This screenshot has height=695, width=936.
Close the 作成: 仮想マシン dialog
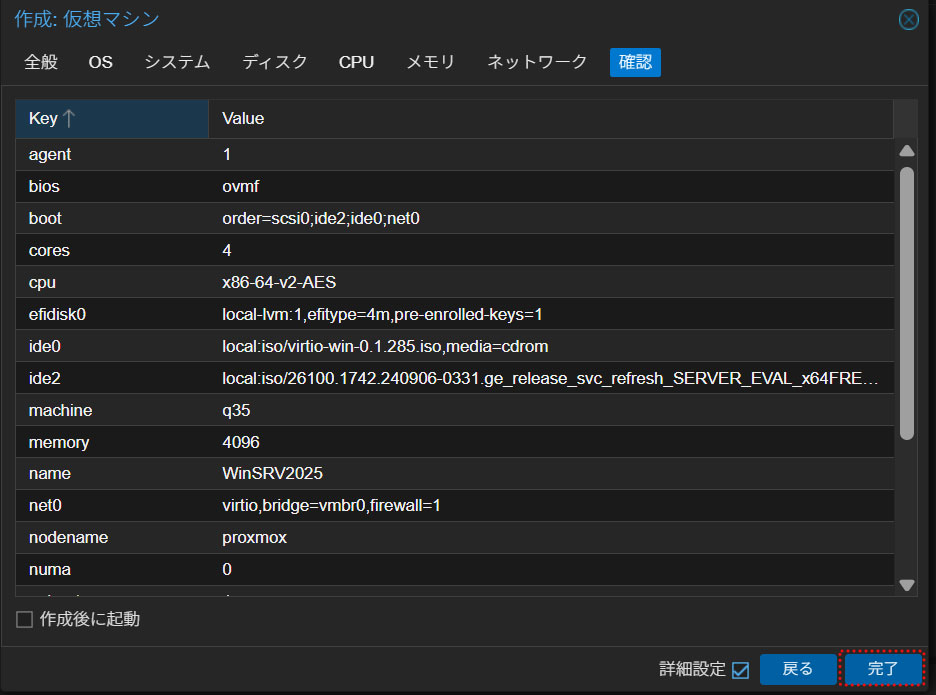(x=908, y=20)
